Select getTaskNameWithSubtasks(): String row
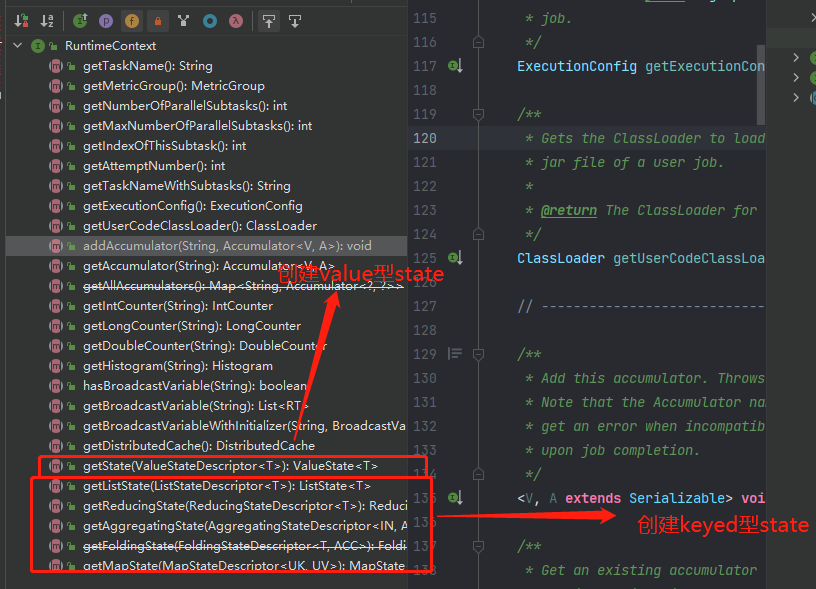The image size is (816, 589). tap(207, 186)
